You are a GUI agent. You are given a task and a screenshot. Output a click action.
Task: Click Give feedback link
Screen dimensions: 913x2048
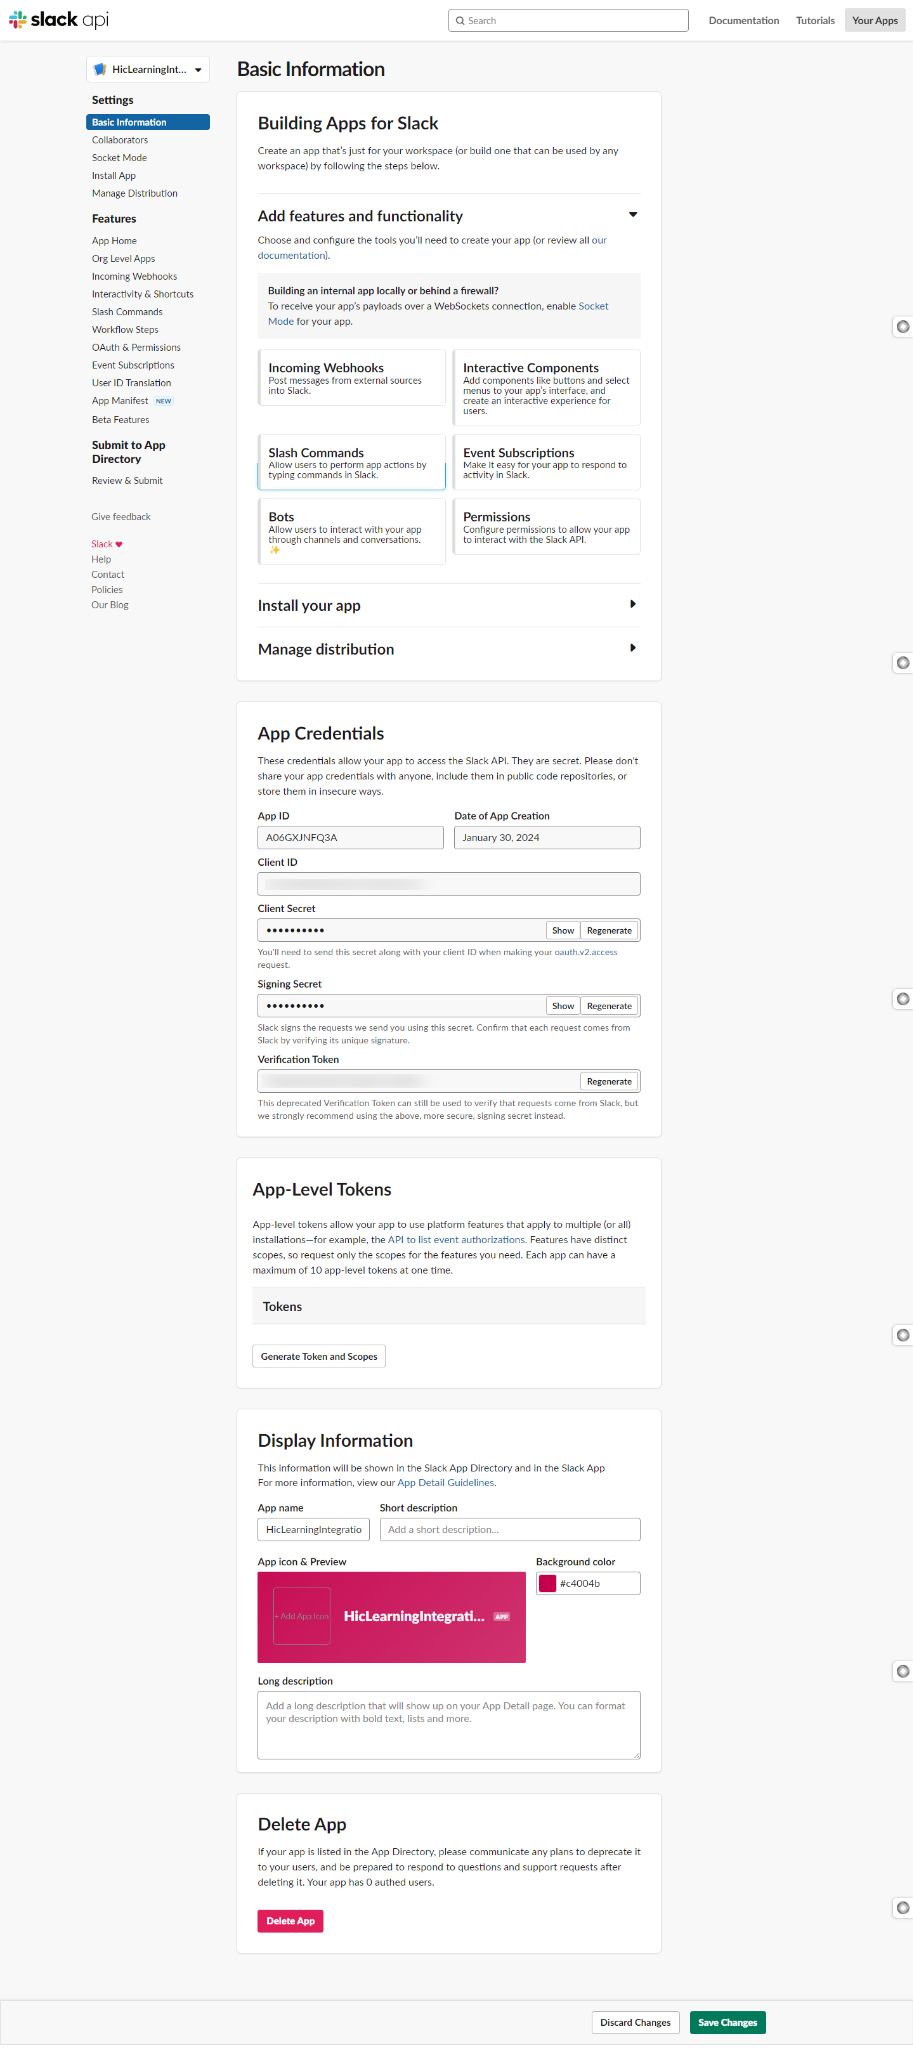click(x=121, y=517)
